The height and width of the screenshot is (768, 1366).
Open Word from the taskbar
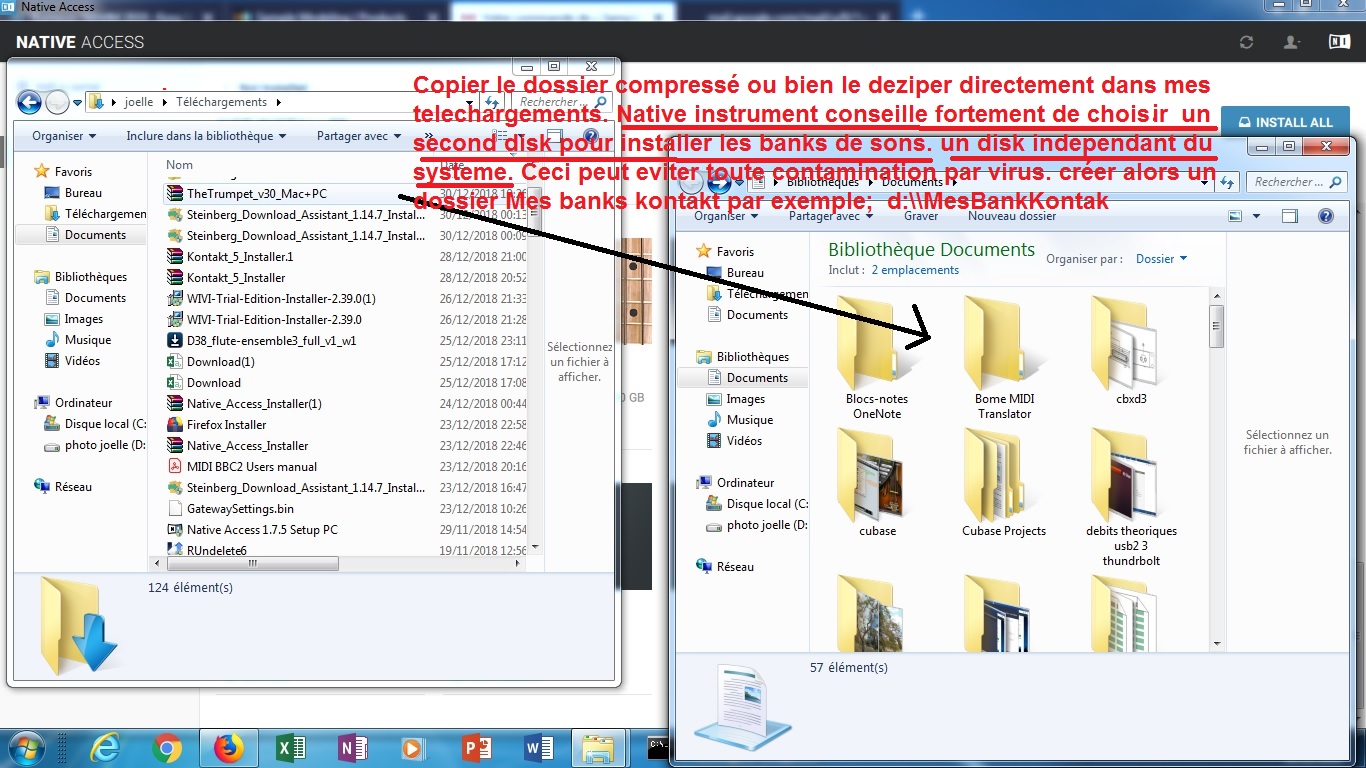coord(538,748)
